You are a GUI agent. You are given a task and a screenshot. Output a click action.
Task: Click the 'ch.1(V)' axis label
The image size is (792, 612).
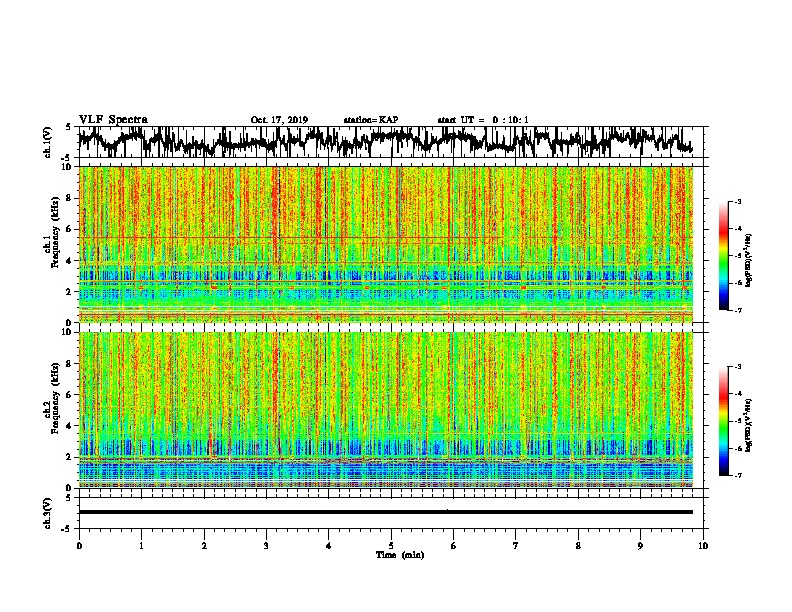pyautogui.click(x=47, y=142)
